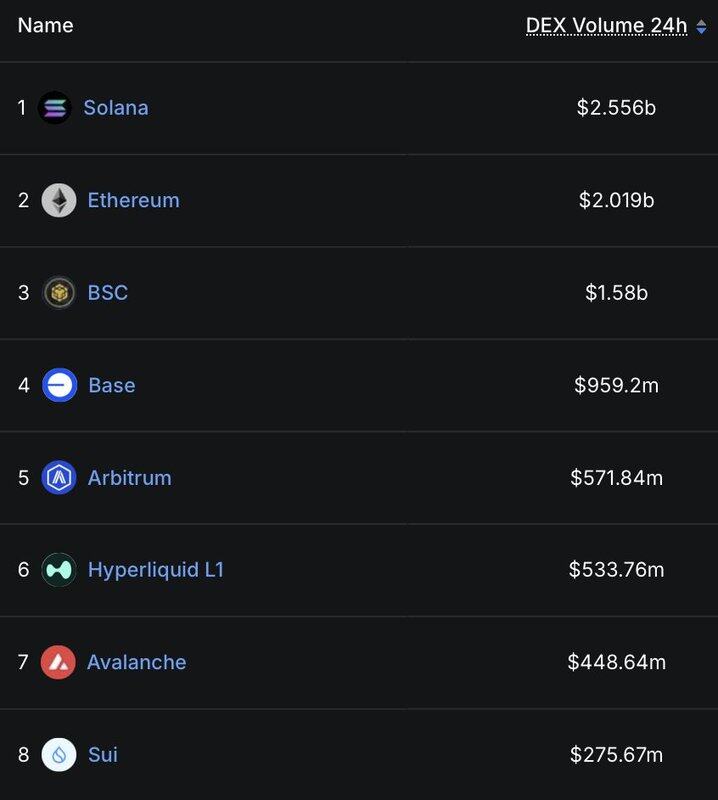The width and height of the screenshot is (718, 800).
Task: Open the Hyperliquid L1 link
Action: tap(156, 570)
